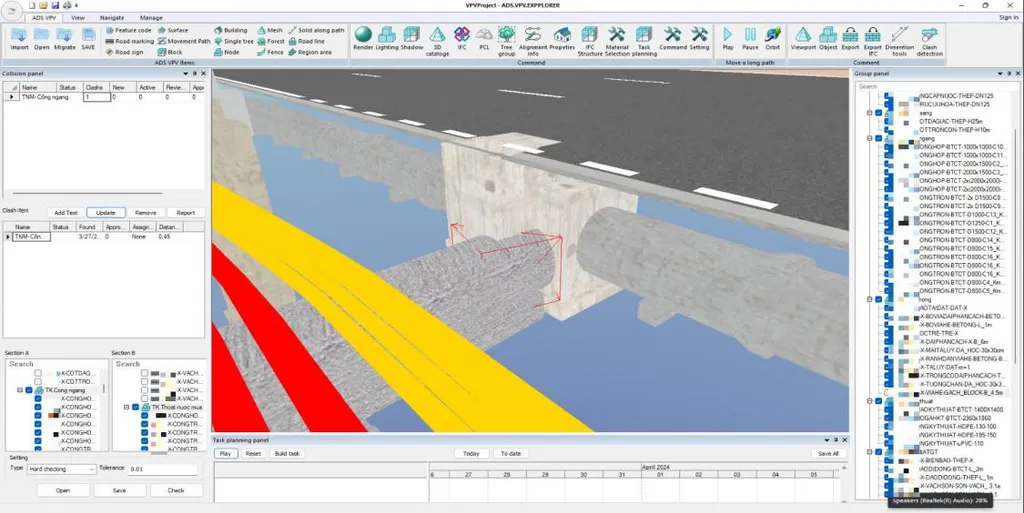Choose the Single tree item
This screenshot has height=513, width=1024.
click(x=233, y=41)
